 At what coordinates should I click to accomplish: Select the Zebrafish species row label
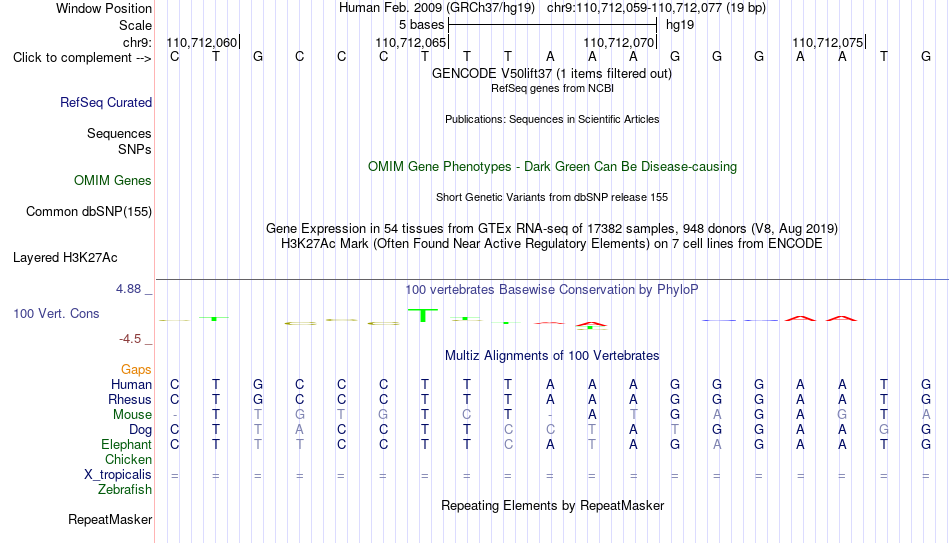125,489
